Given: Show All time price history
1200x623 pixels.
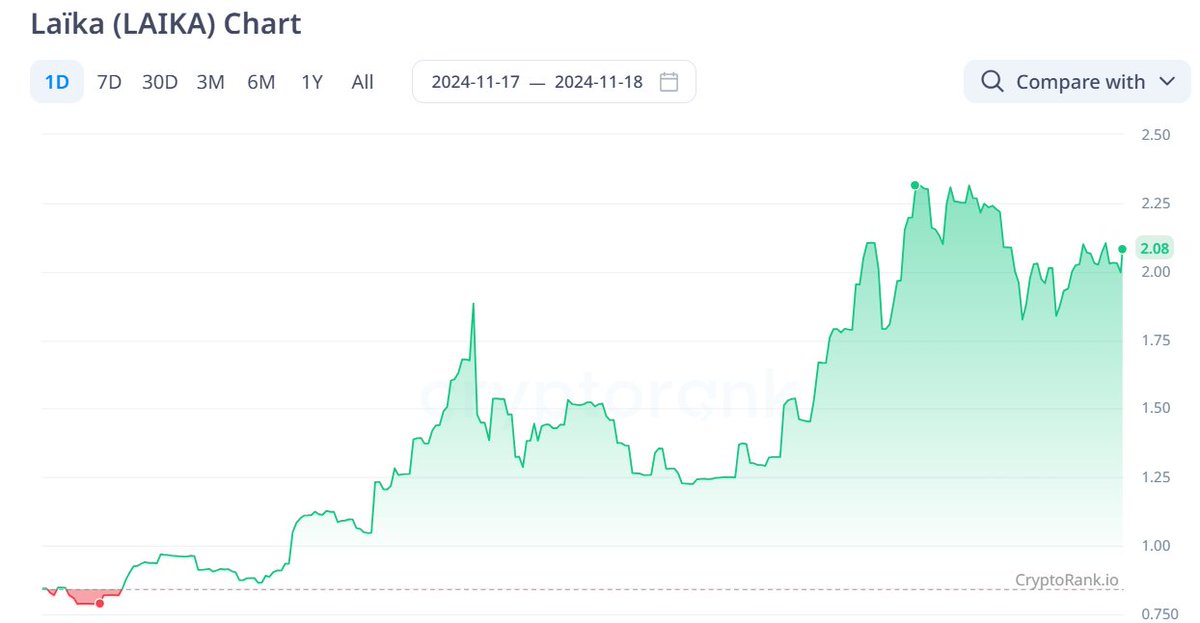Looking at the screenshot, I should click(363, 82).
